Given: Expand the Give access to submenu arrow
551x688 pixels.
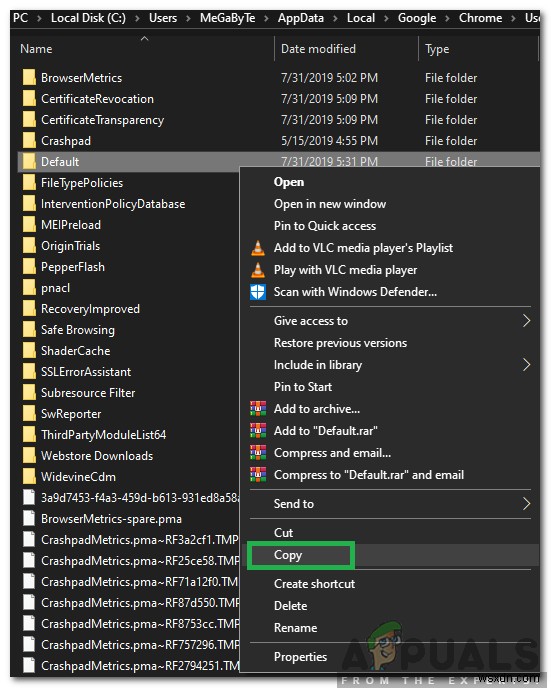Looking at the screenshot, I should [526, 321].
